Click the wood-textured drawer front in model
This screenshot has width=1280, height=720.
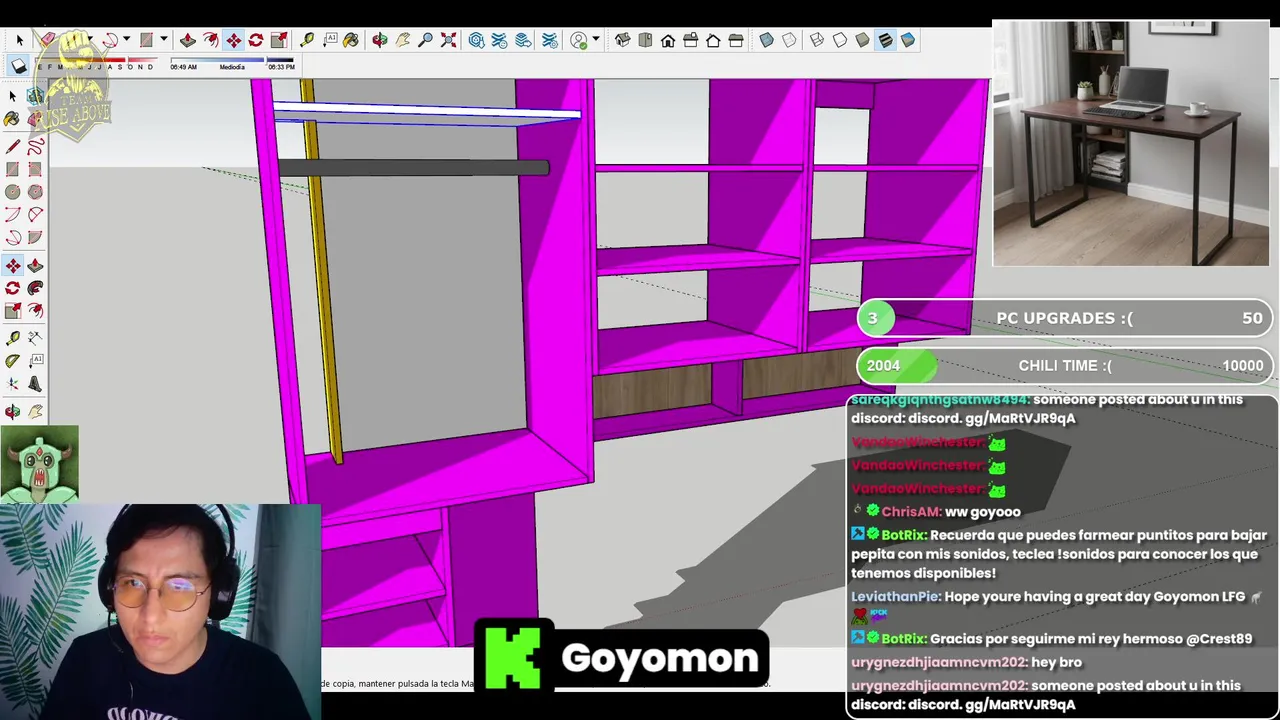tap(651, 390)
